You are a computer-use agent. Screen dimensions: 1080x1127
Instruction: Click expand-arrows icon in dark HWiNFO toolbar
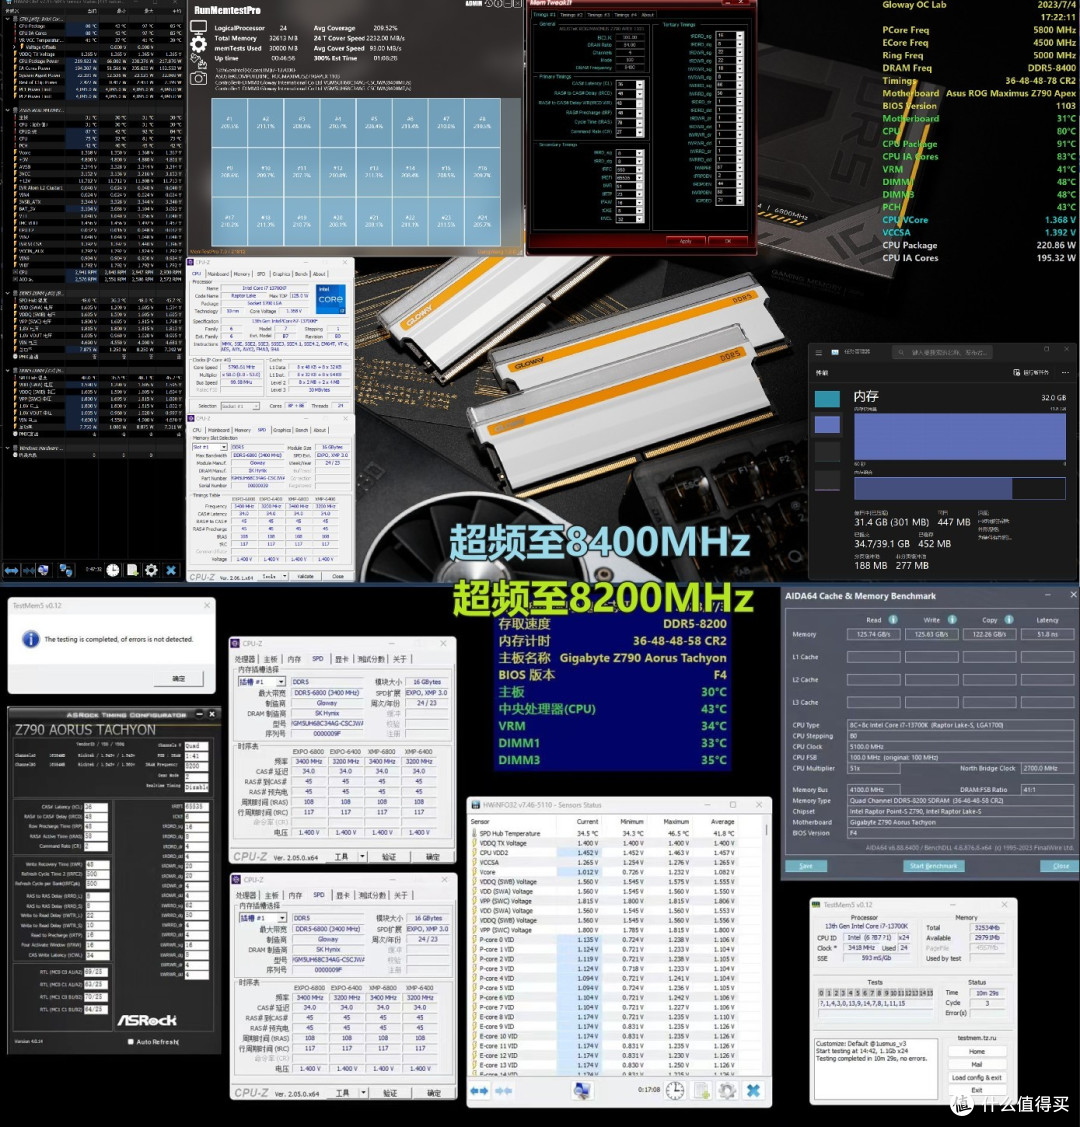(11, 570)
